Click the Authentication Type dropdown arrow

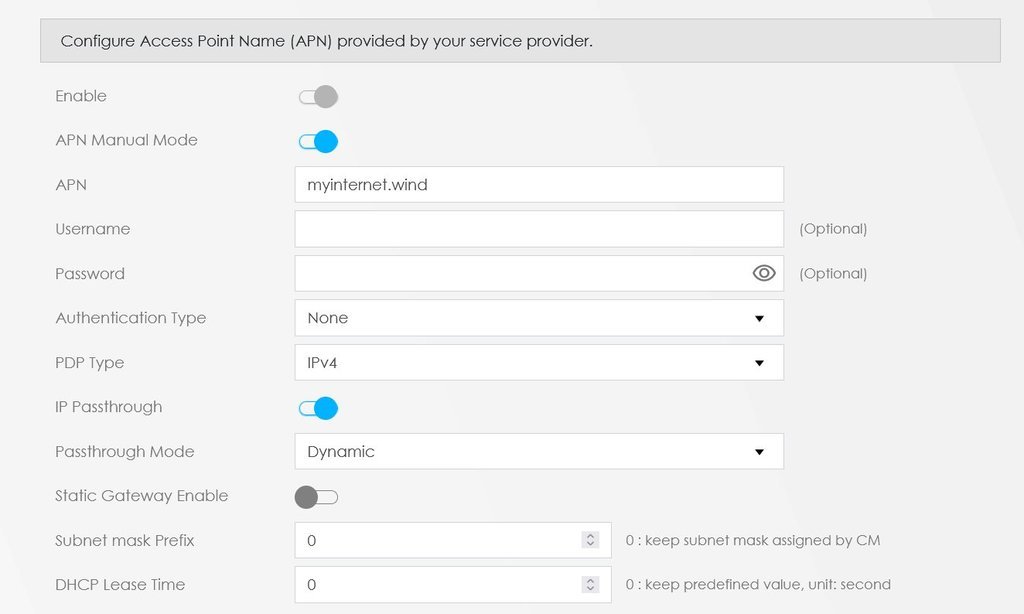click(x=759, y=319)
